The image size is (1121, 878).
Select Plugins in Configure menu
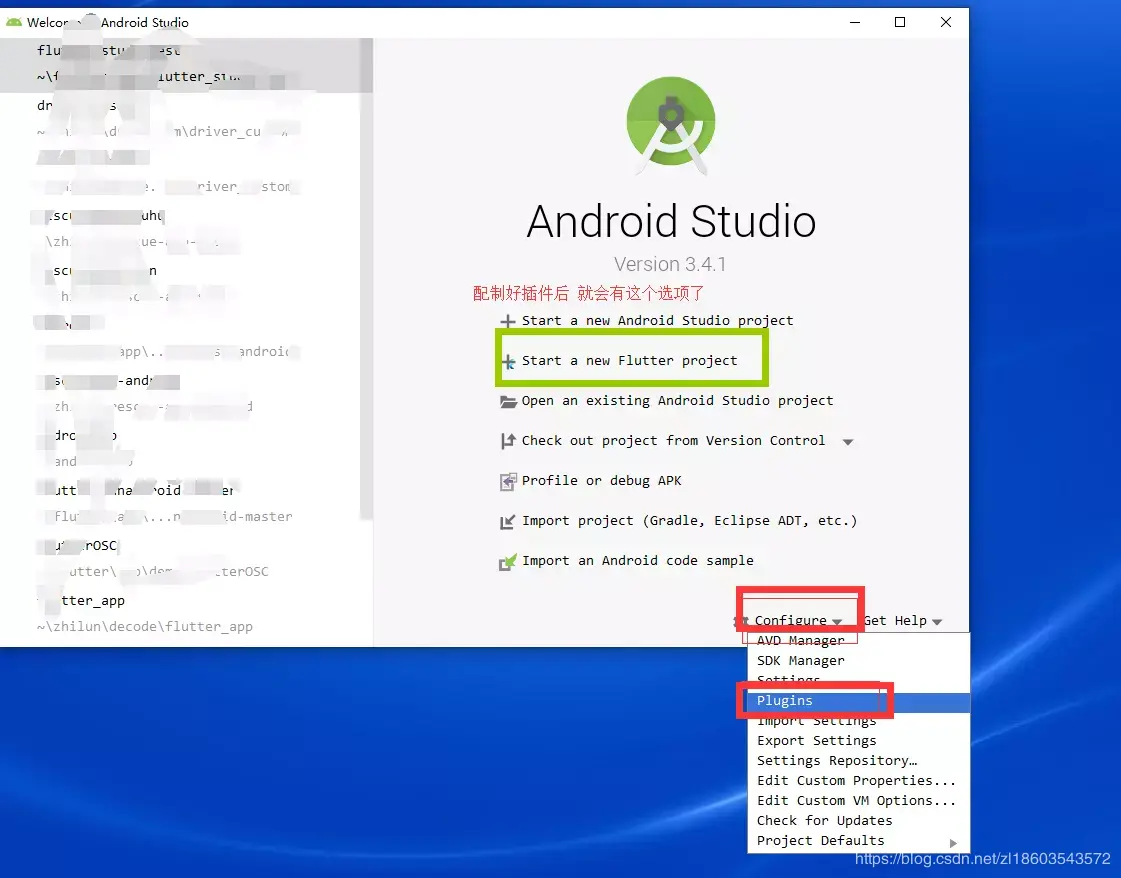coord(858,701)
